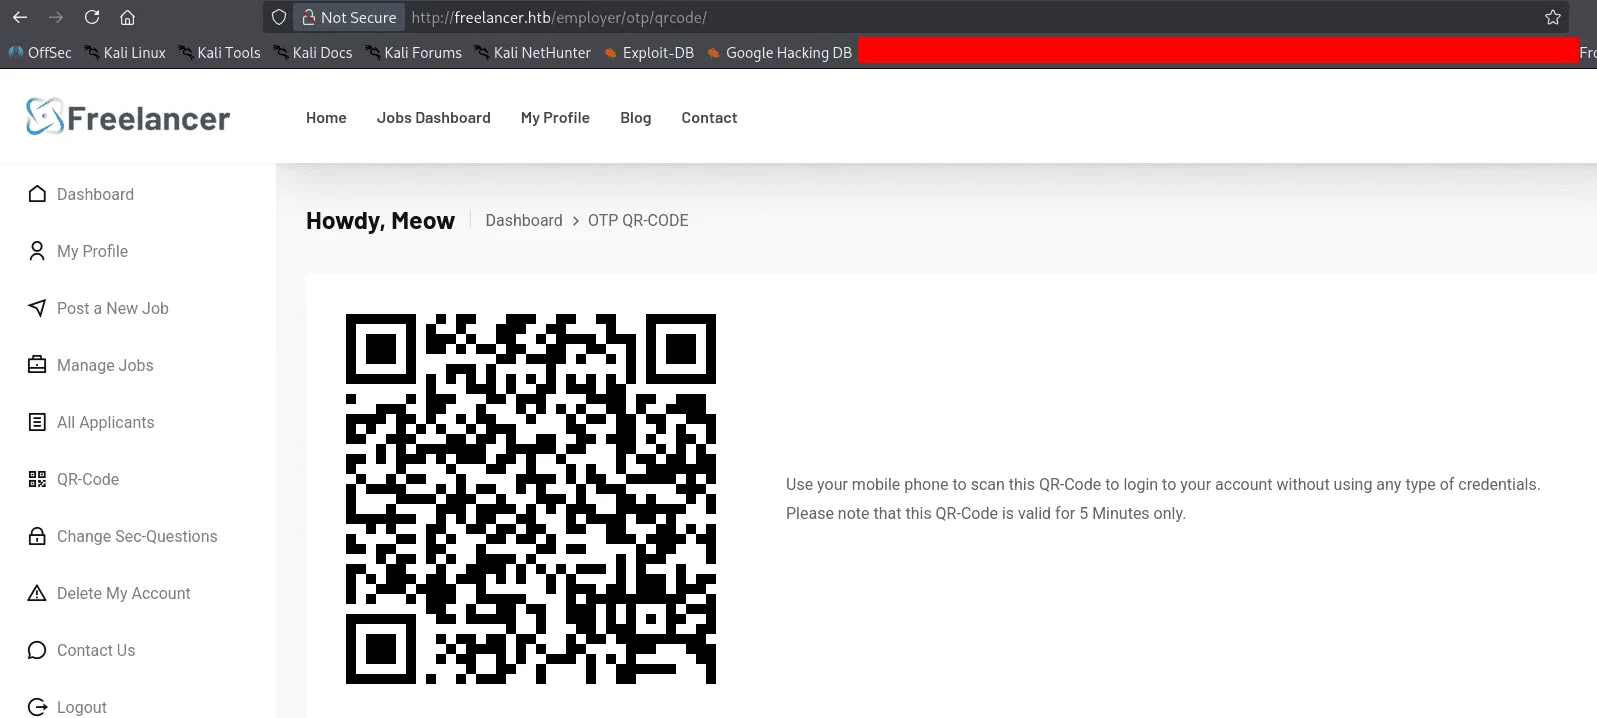Click the Post a New Job paper-plane icon
This screenshot has height=718, width=1597.
37,308
